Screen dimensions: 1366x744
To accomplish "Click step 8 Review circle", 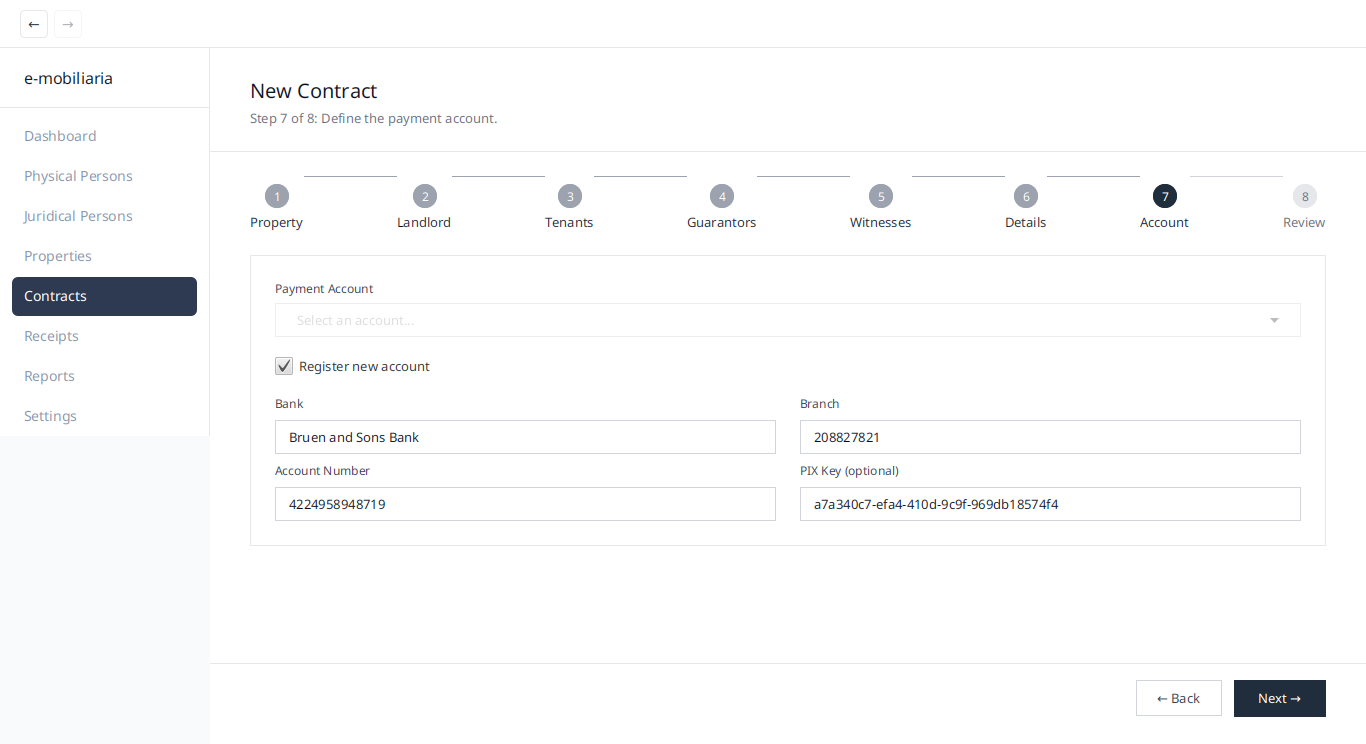I will (1305, 196).
